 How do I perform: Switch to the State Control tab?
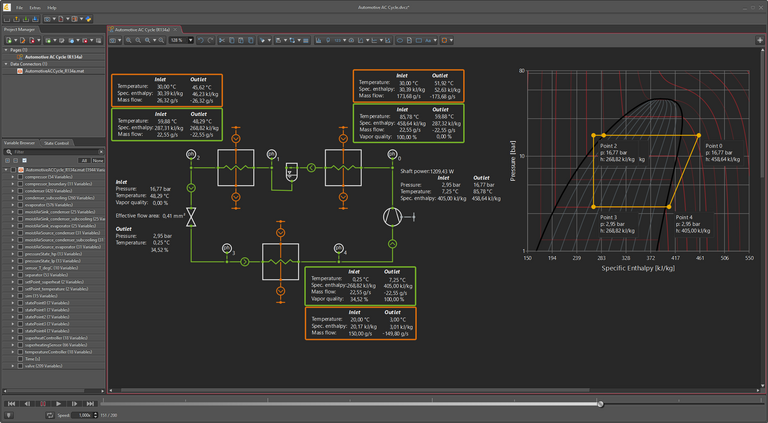[57, 143]
